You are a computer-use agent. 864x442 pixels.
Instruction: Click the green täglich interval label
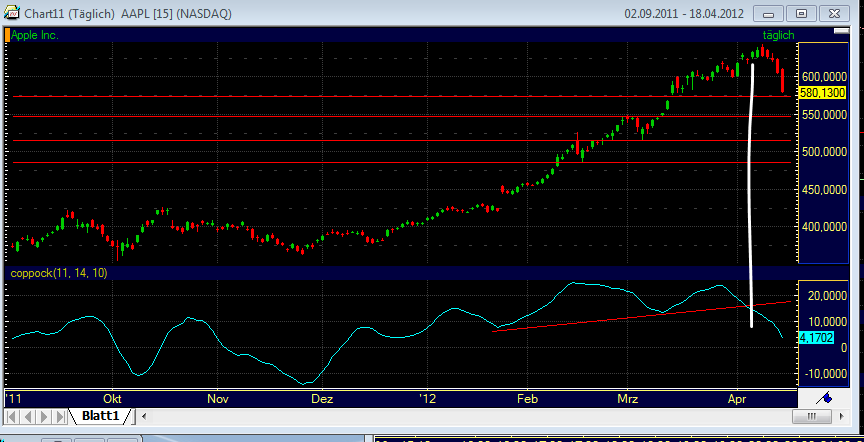coord(778,35)
